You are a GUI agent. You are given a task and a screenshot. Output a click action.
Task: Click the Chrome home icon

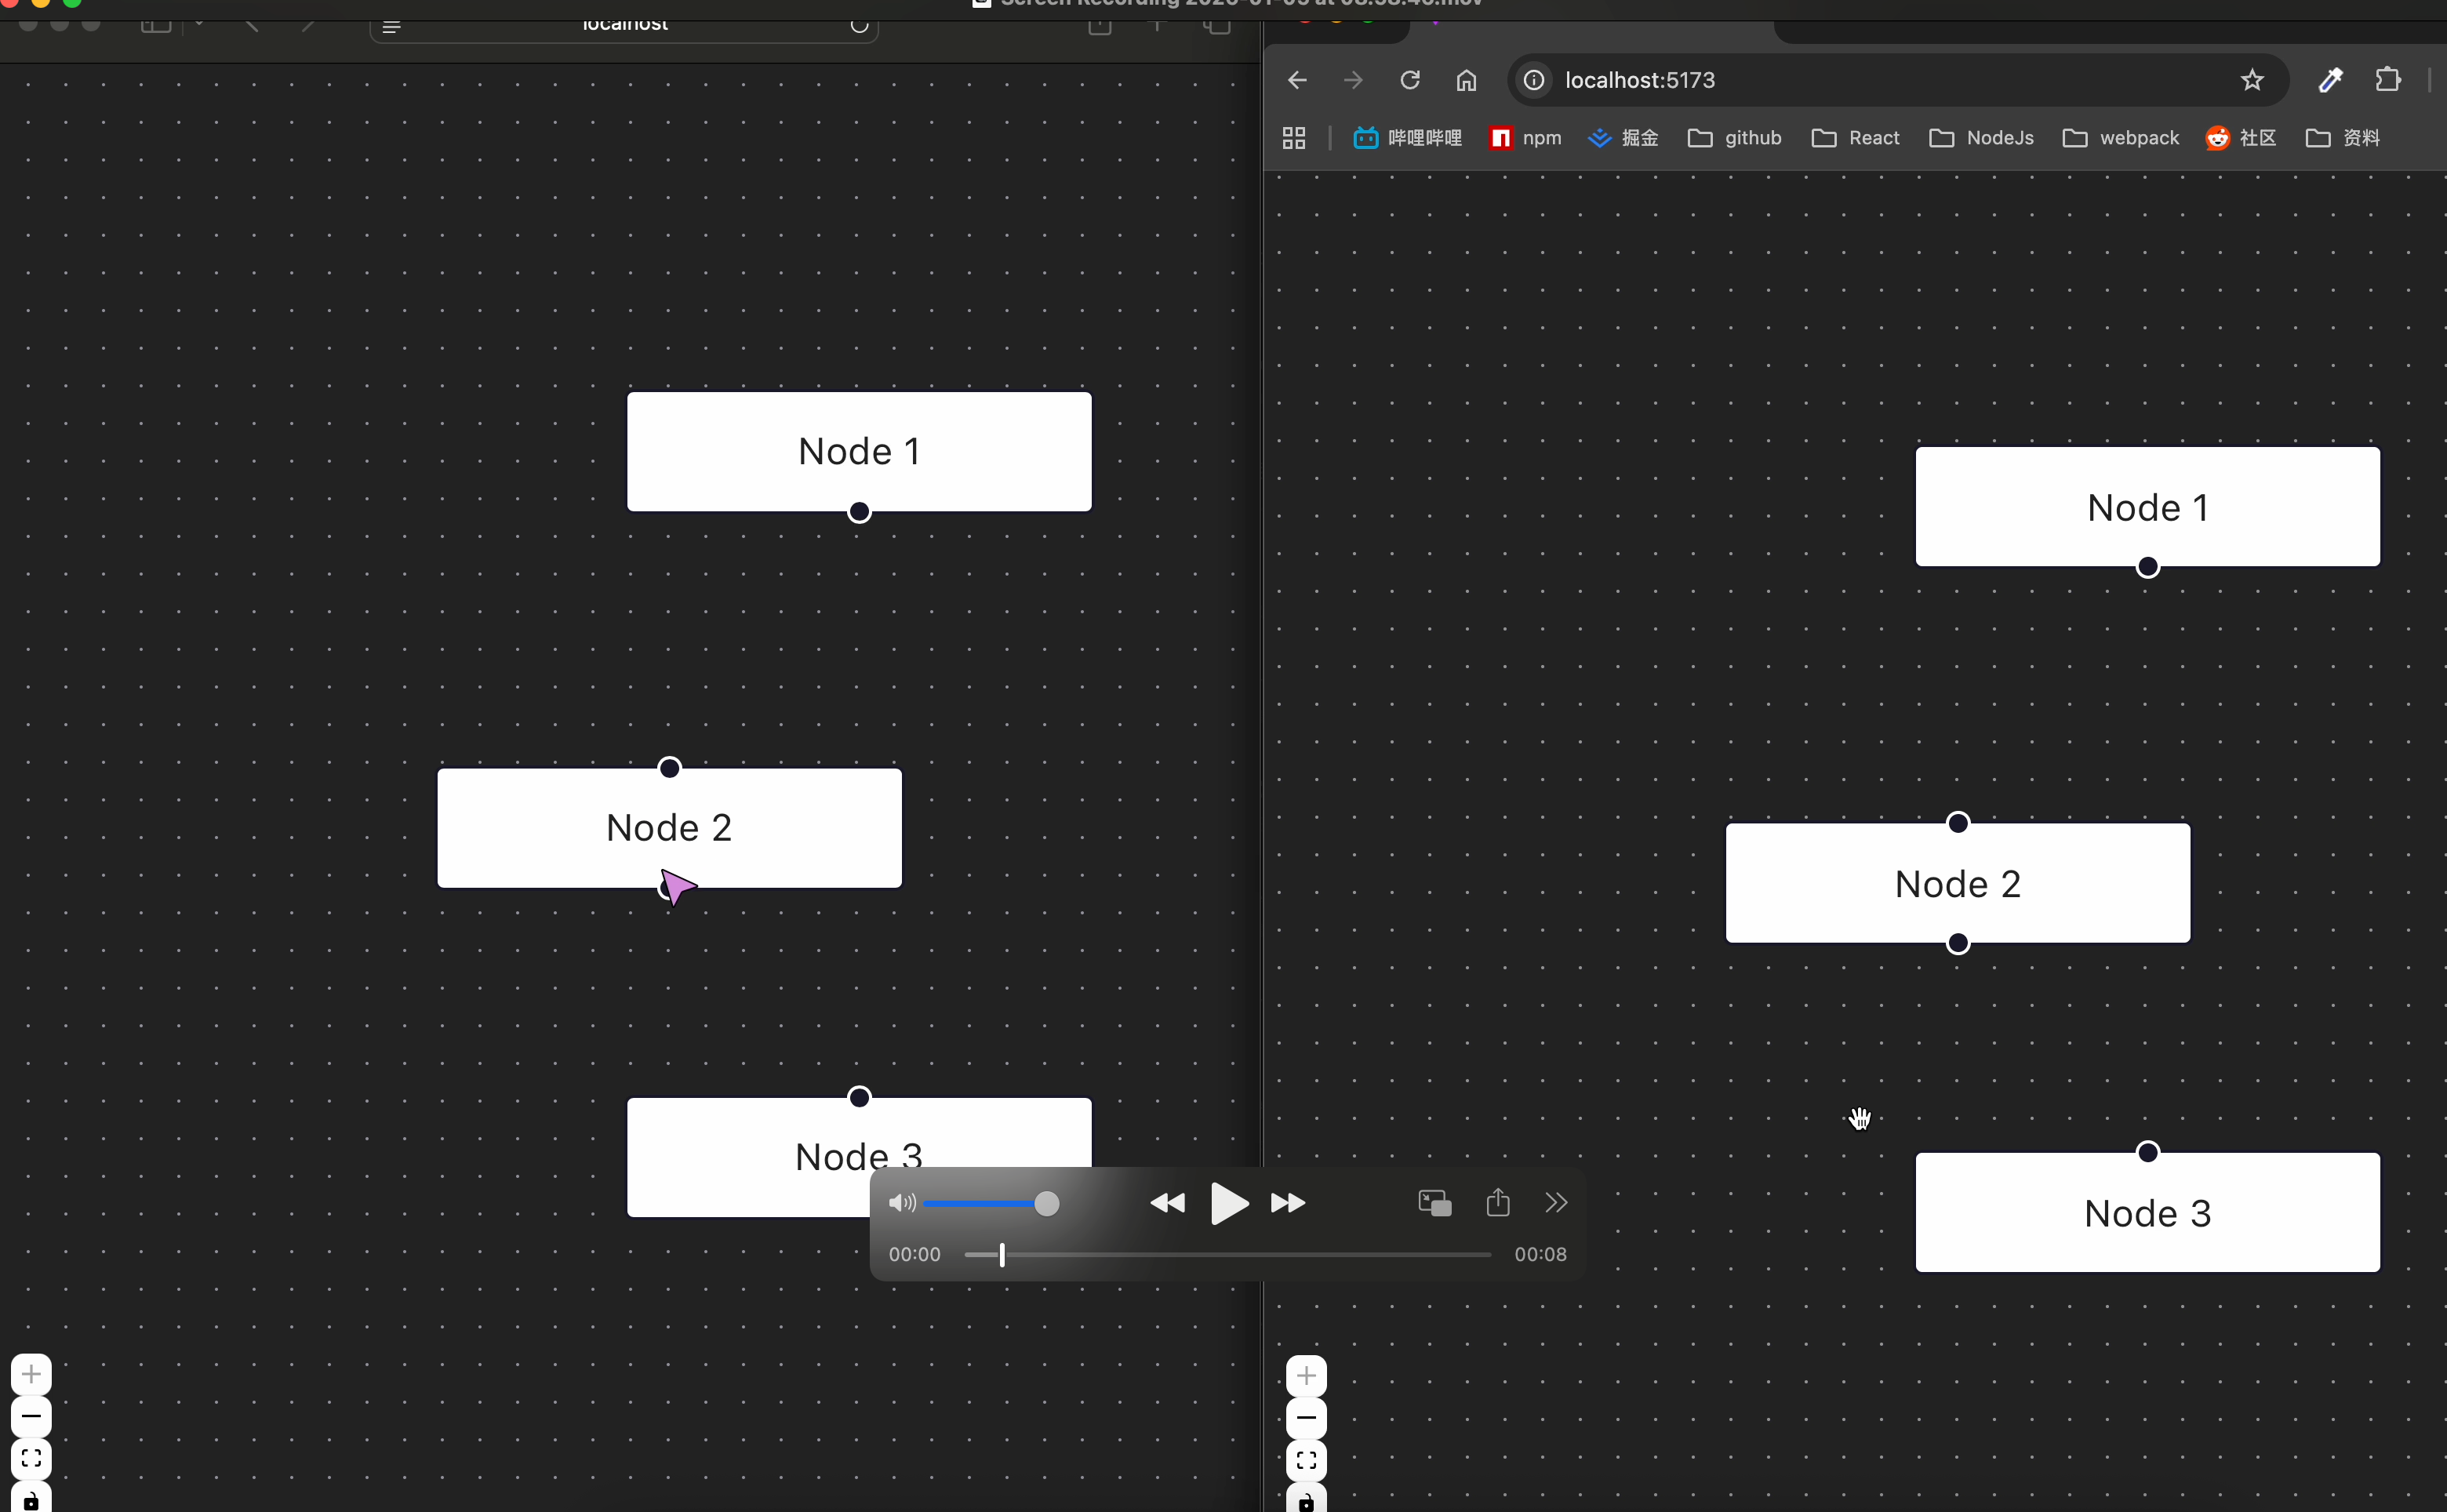(x=1466, y=80)
